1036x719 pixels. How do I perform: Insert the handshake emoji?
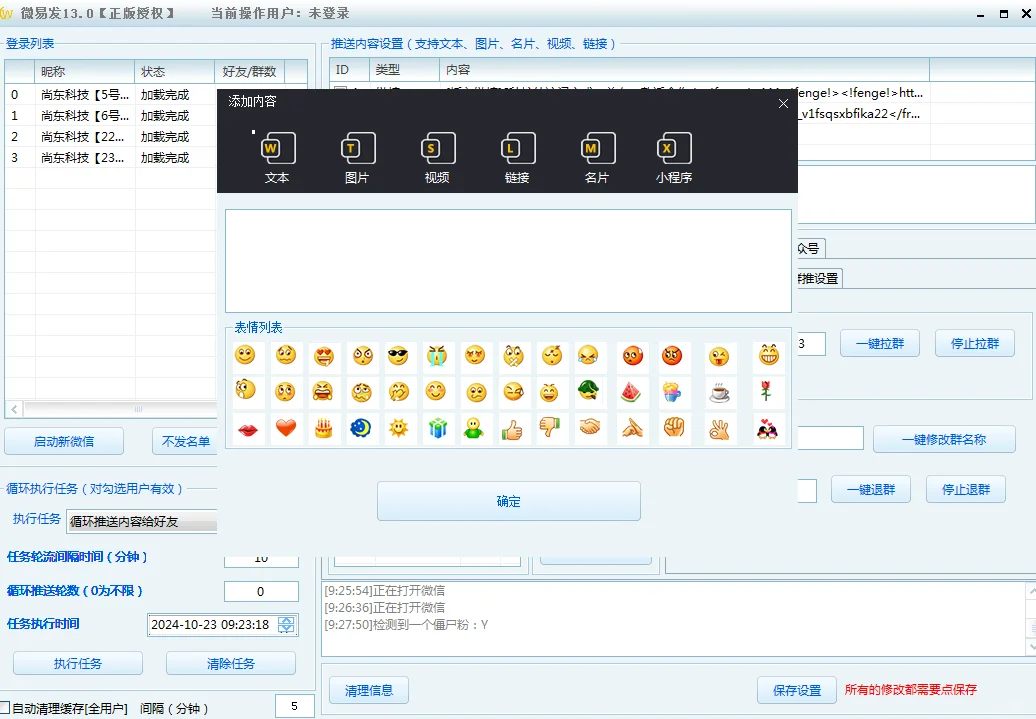point(589,428)
